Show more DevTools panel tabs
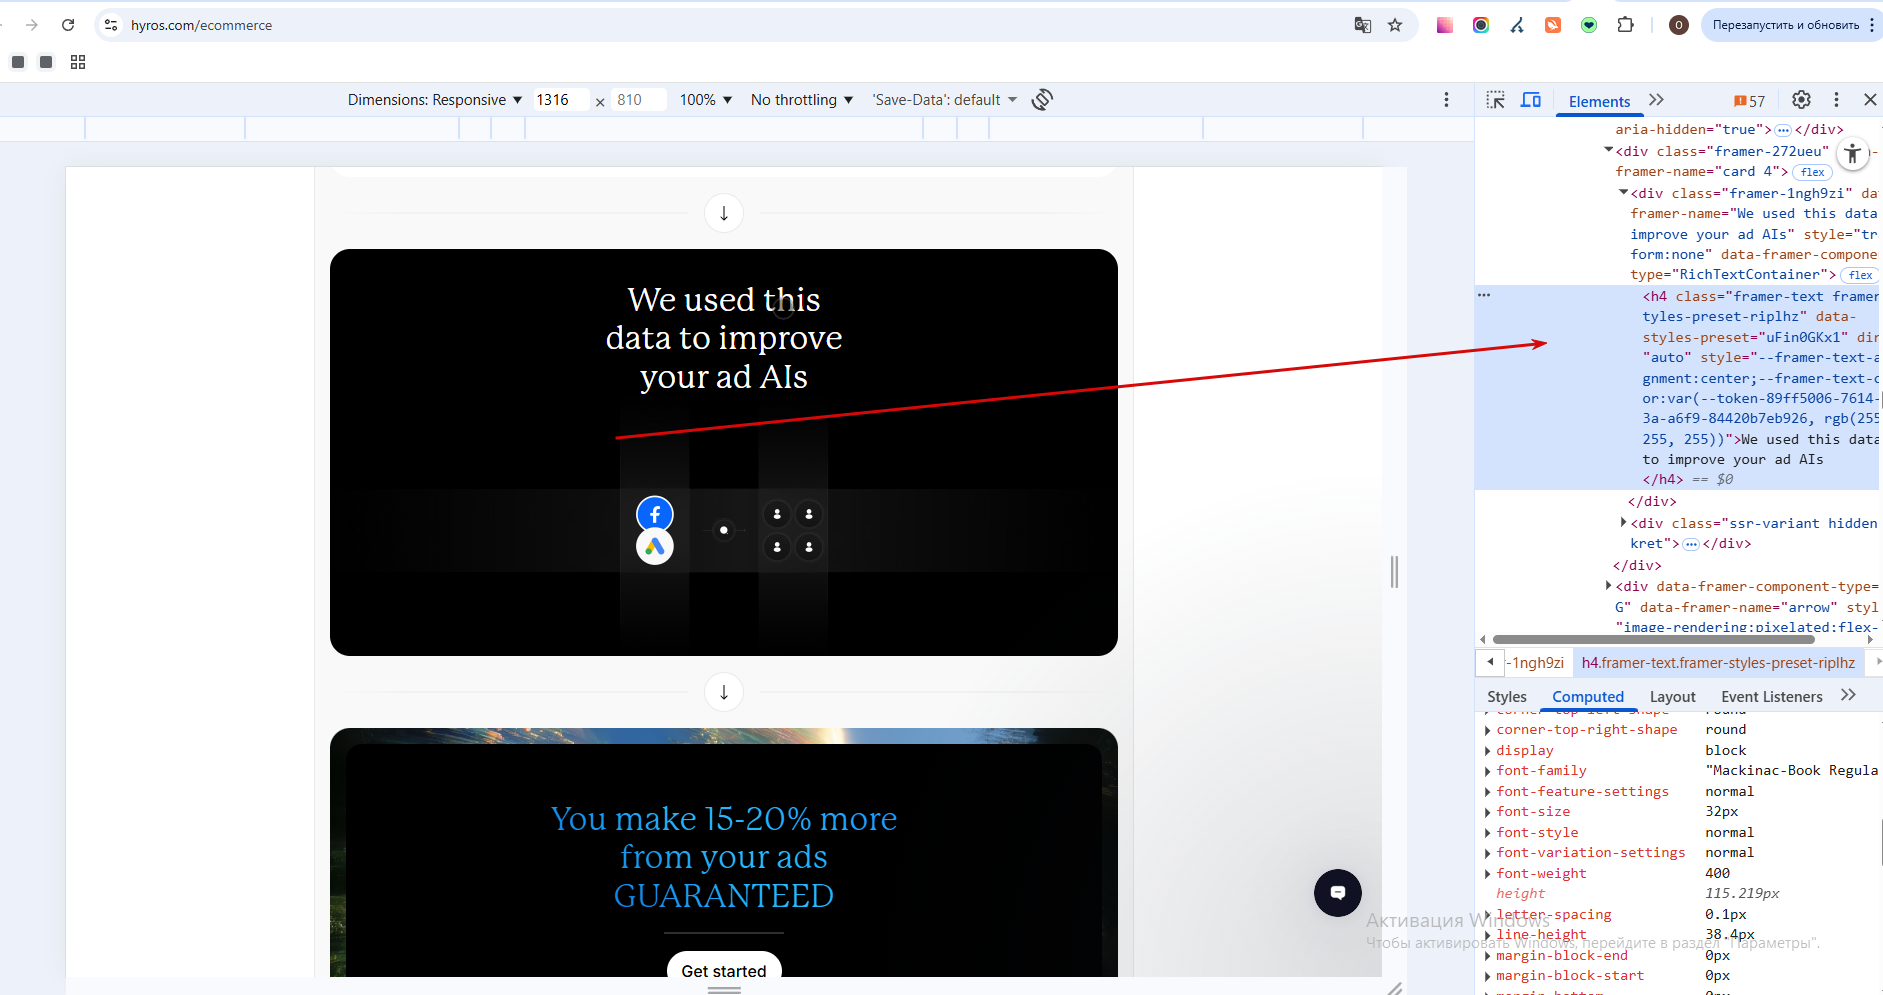 point(1656,100)
